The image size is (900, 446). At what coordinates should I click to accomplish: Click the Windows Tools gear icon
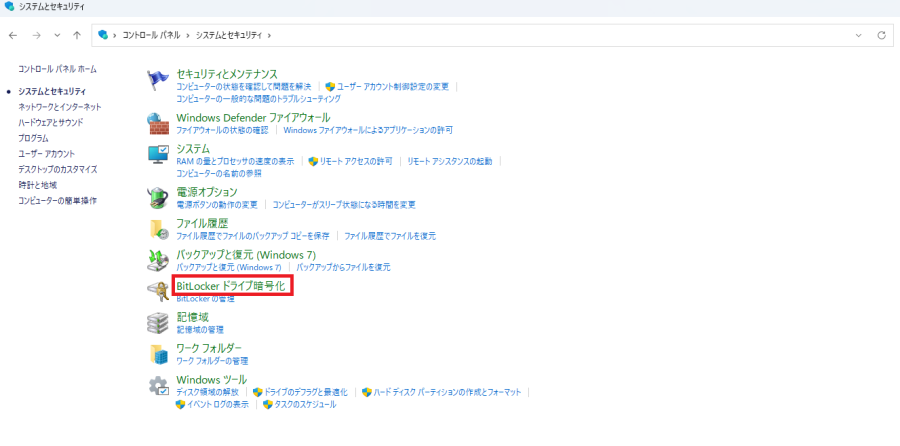158,386
